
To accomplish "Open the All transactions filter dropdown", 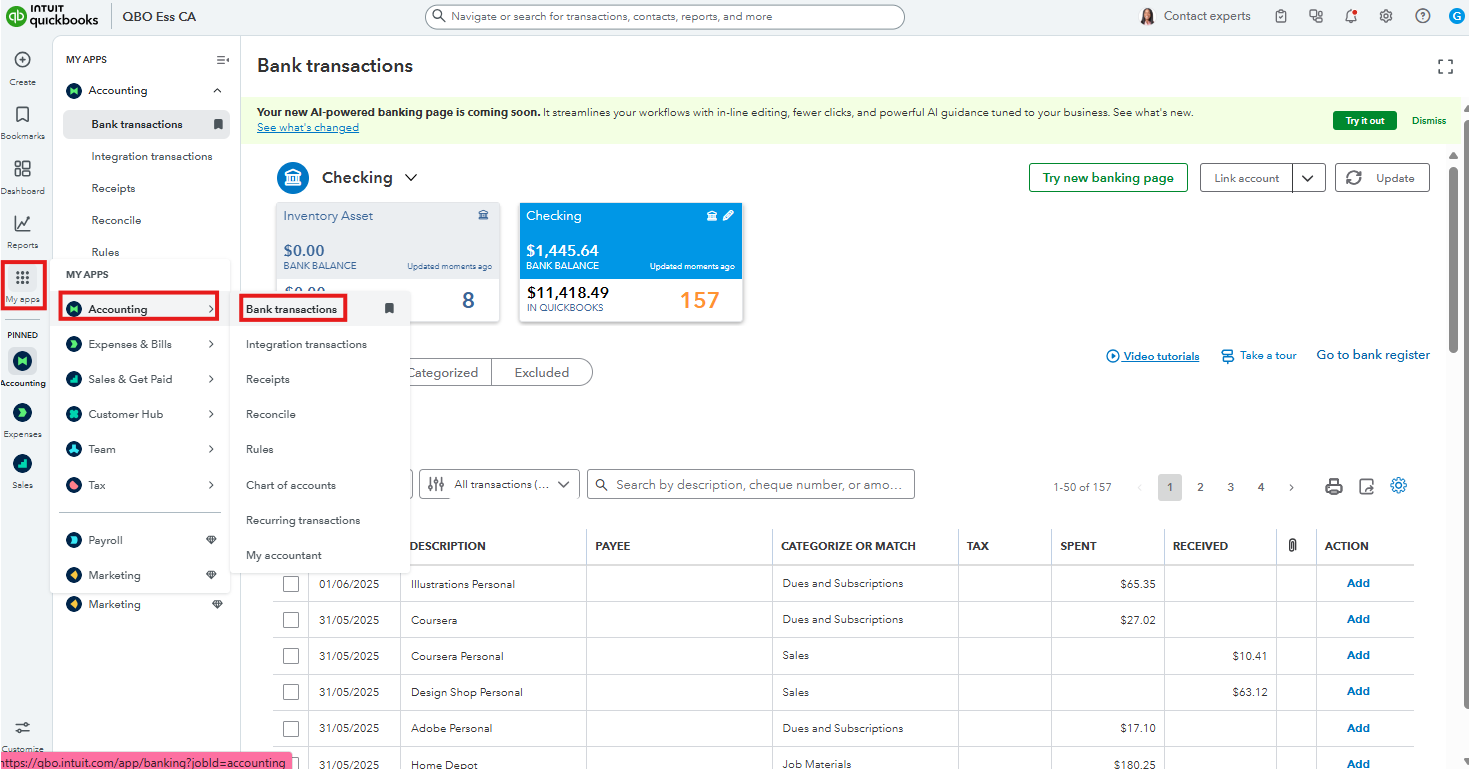I will pos(499,485).
